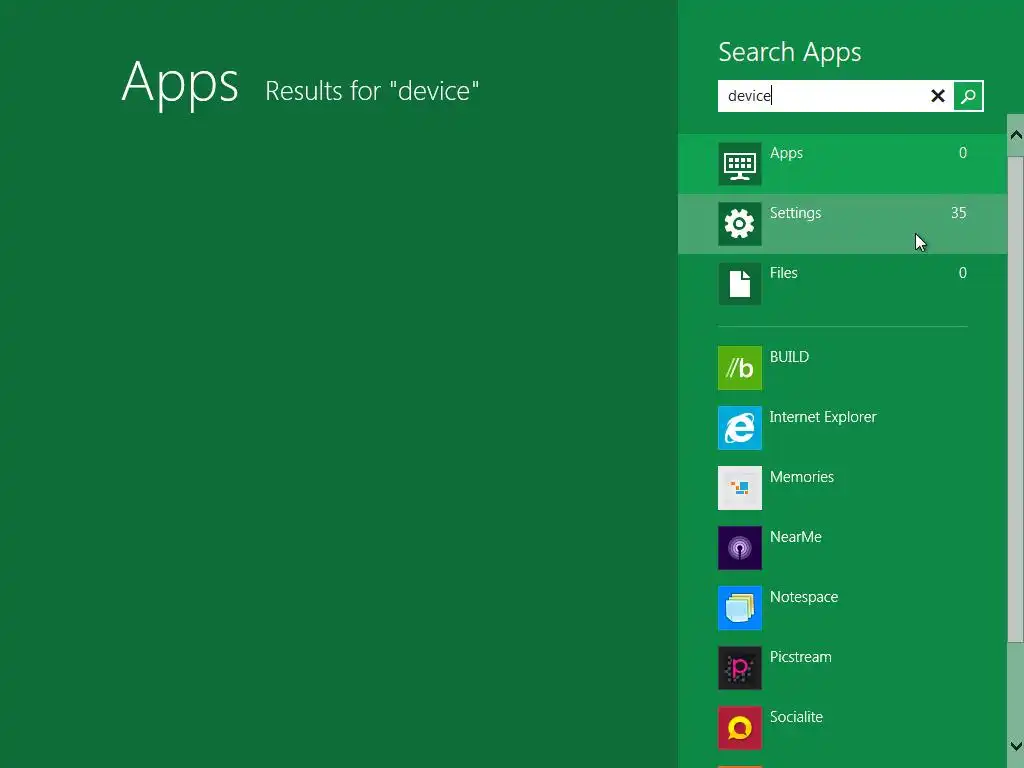Viewport: 1024px width, 768px height.
Task: Click the Memories text label
Action: [x=802, y=477]
